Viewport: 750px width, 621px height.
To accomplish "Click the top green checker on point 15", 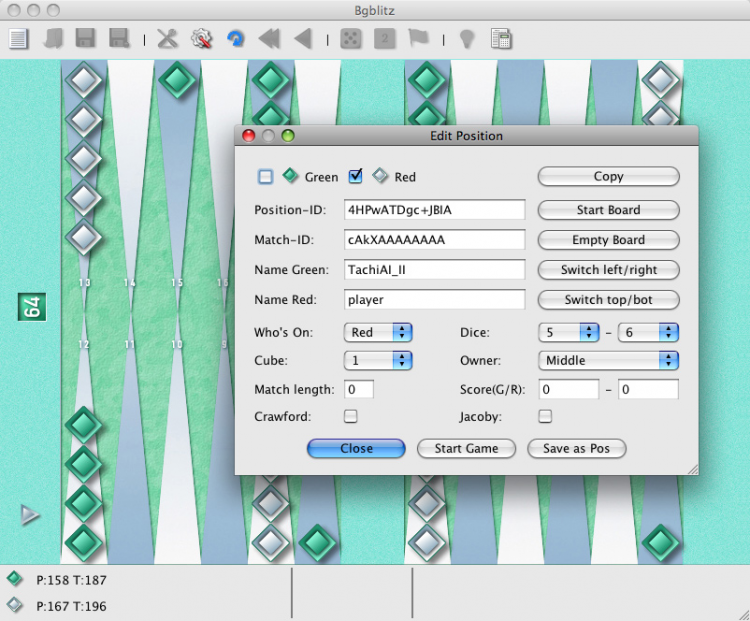I will (177, 80).
